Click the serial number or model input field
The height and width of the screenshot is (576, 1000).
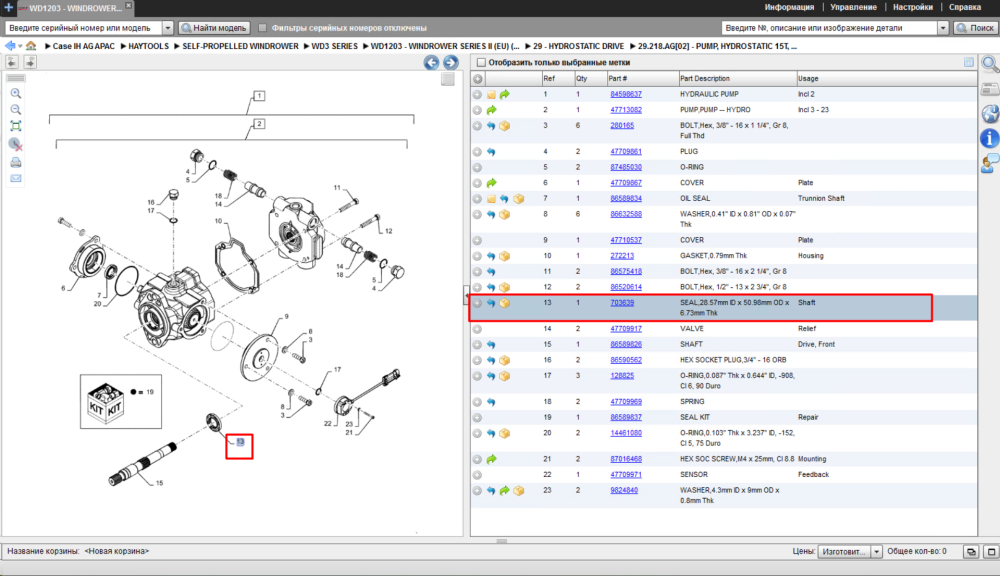[x=84, y=28]
